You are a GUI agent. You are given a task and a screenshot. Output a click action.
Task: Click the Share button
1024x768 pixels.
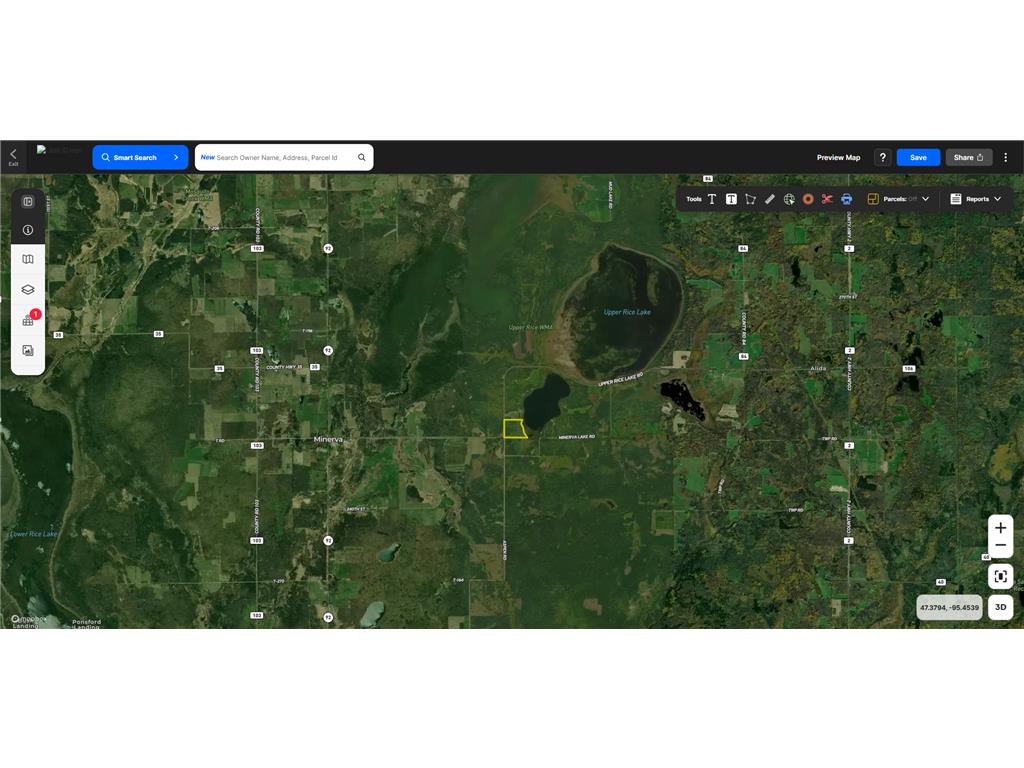tap(968, 157)
